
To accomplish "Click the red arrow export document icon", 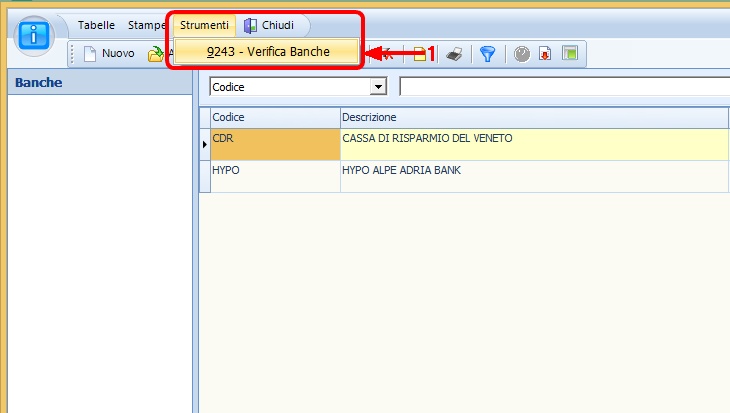I will (x=545, y=54).
